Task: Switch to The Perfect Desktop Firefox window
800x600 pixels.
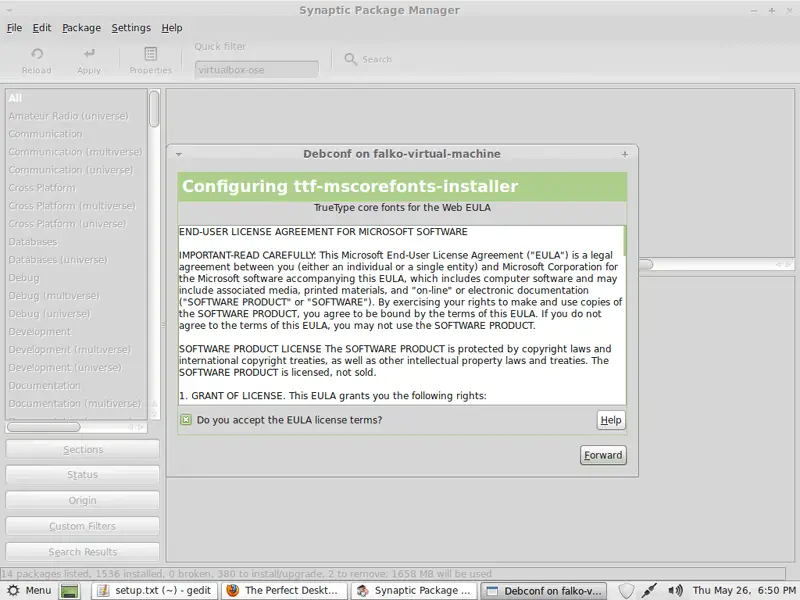Action: tap(284, 591)
